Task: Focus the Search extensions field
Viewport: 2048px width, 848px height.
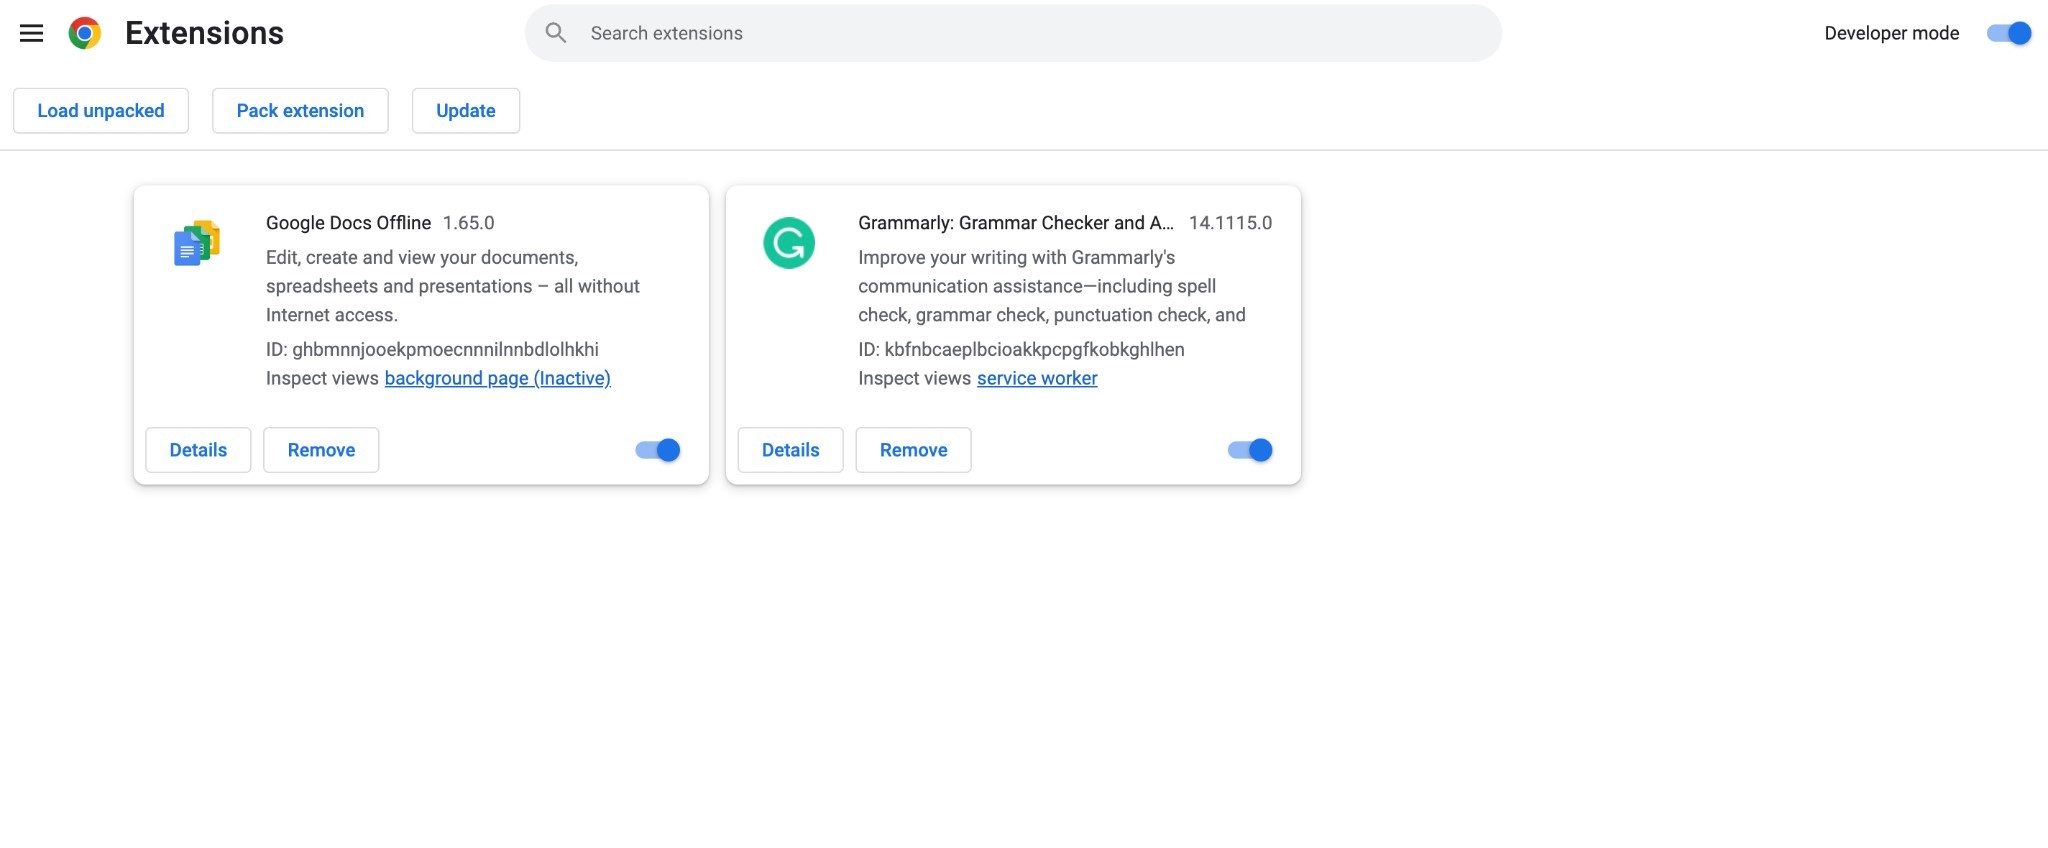Action: pos(1013,33)
